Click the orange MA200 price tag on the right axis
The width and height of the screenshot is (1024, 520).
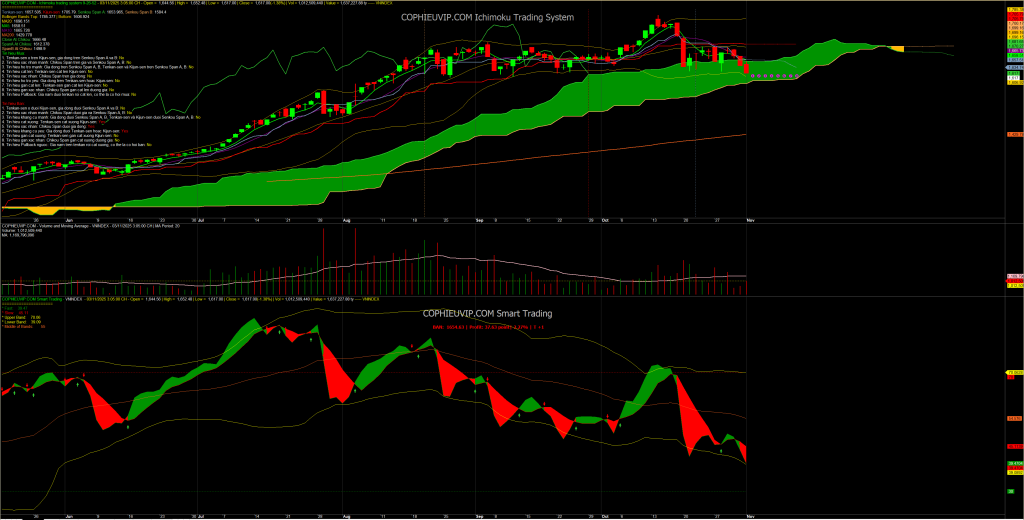[1013, 135]
